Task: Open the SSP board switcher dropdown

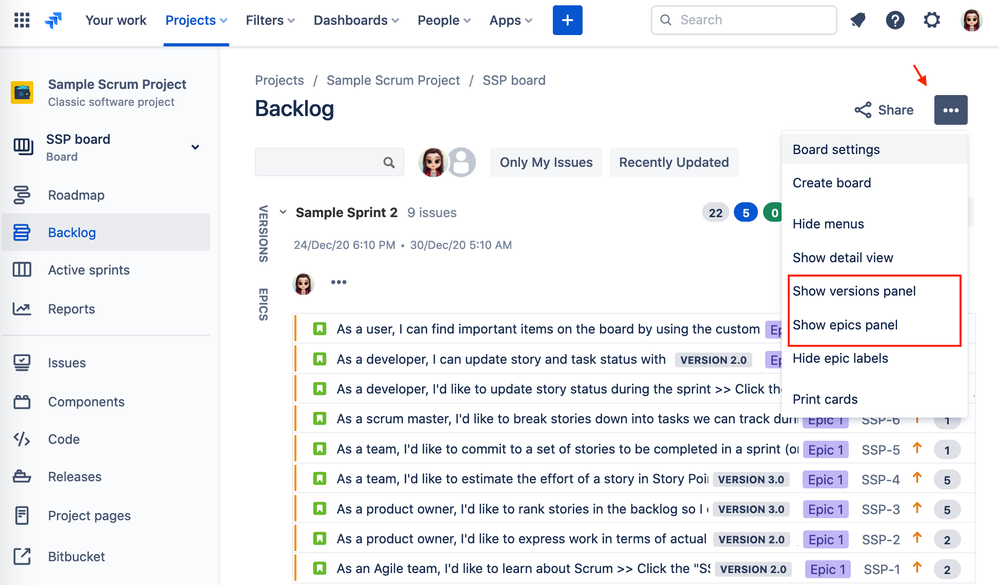Action: coord(195,147)
